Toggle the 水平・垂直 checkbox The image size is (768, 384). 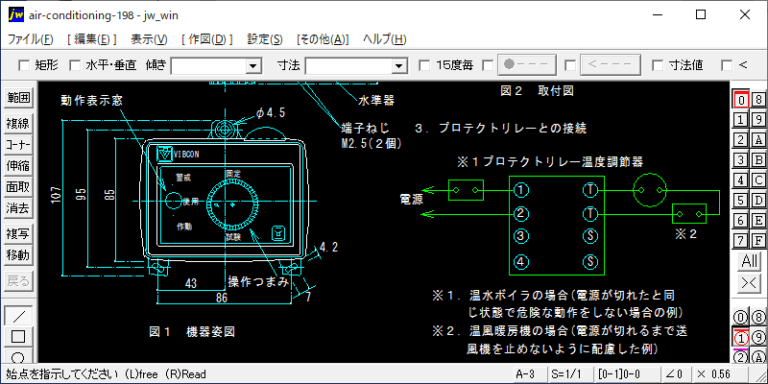click(x=74, y=65)
